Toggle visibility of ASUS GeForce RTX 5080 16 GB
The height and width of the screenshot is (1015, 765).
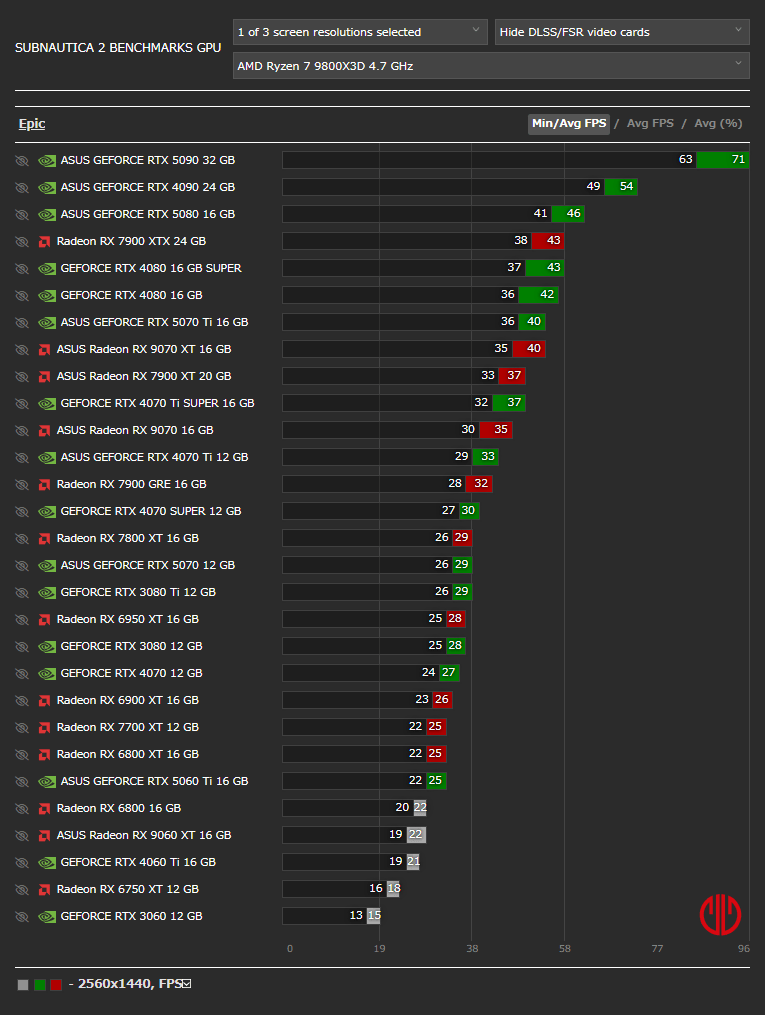pos(22,215)
